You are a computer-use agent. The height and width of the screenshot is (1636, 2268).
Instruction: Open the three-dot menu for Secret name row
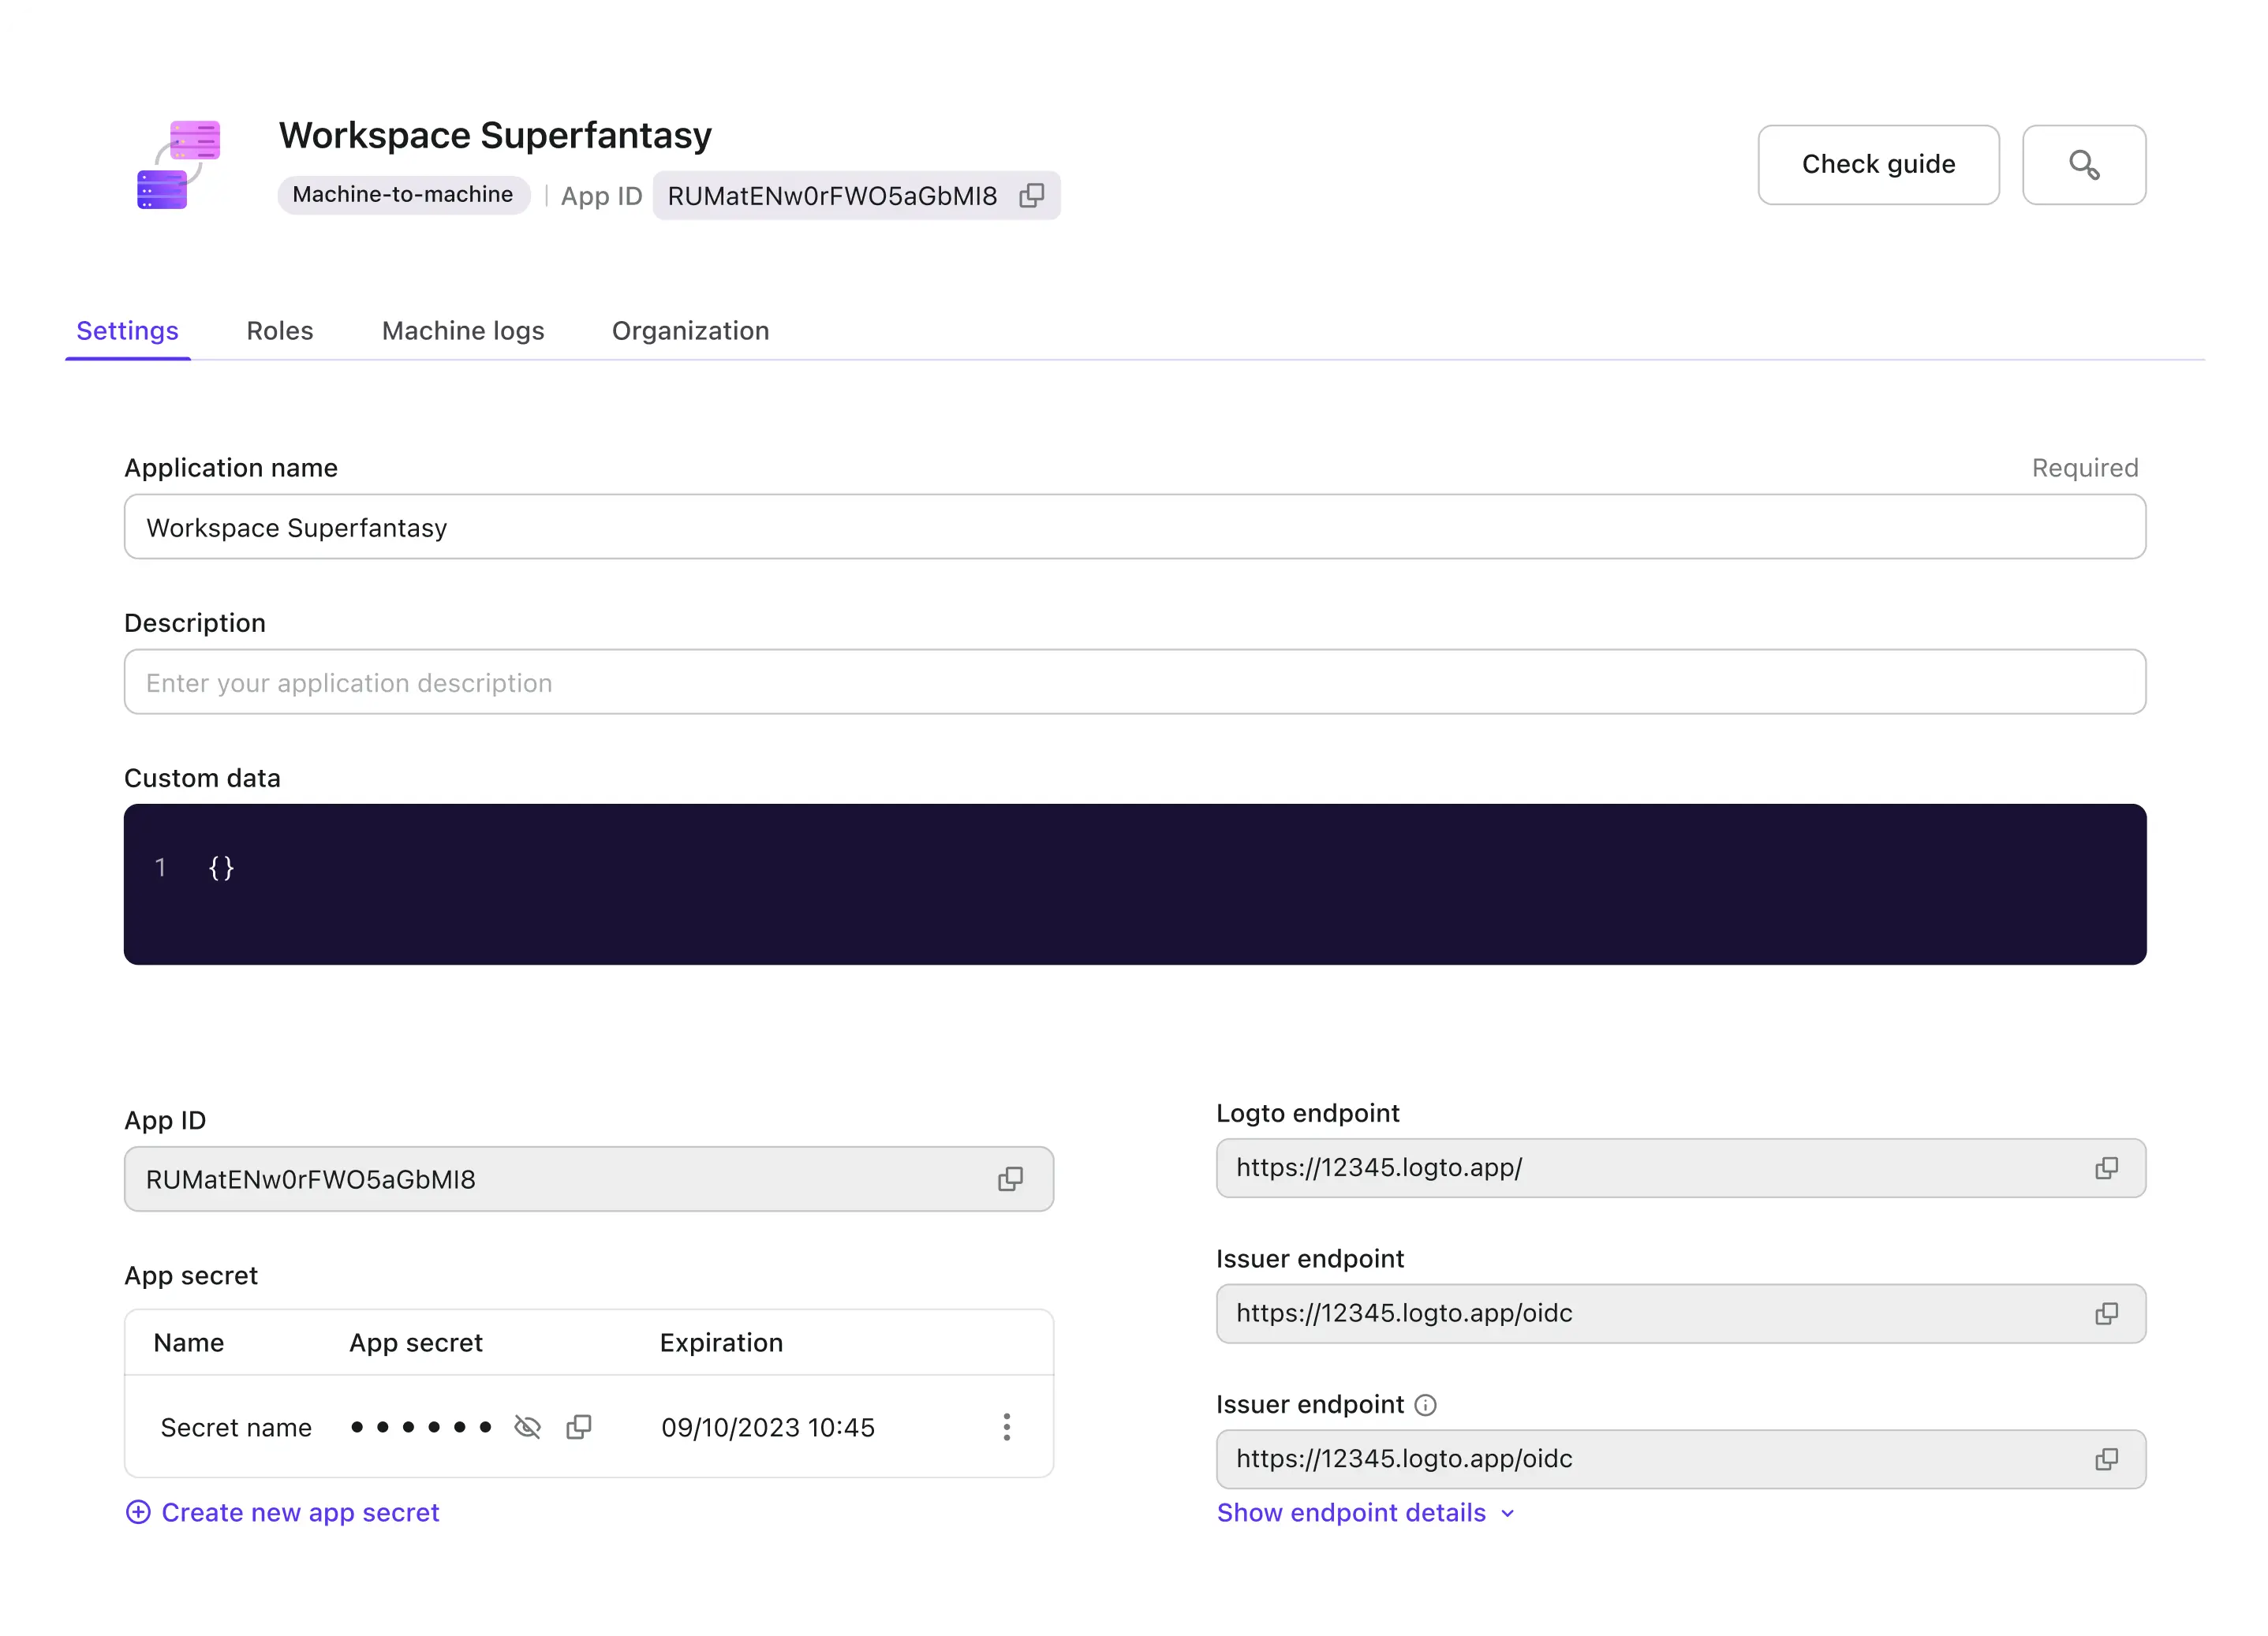[1007, 1427]
